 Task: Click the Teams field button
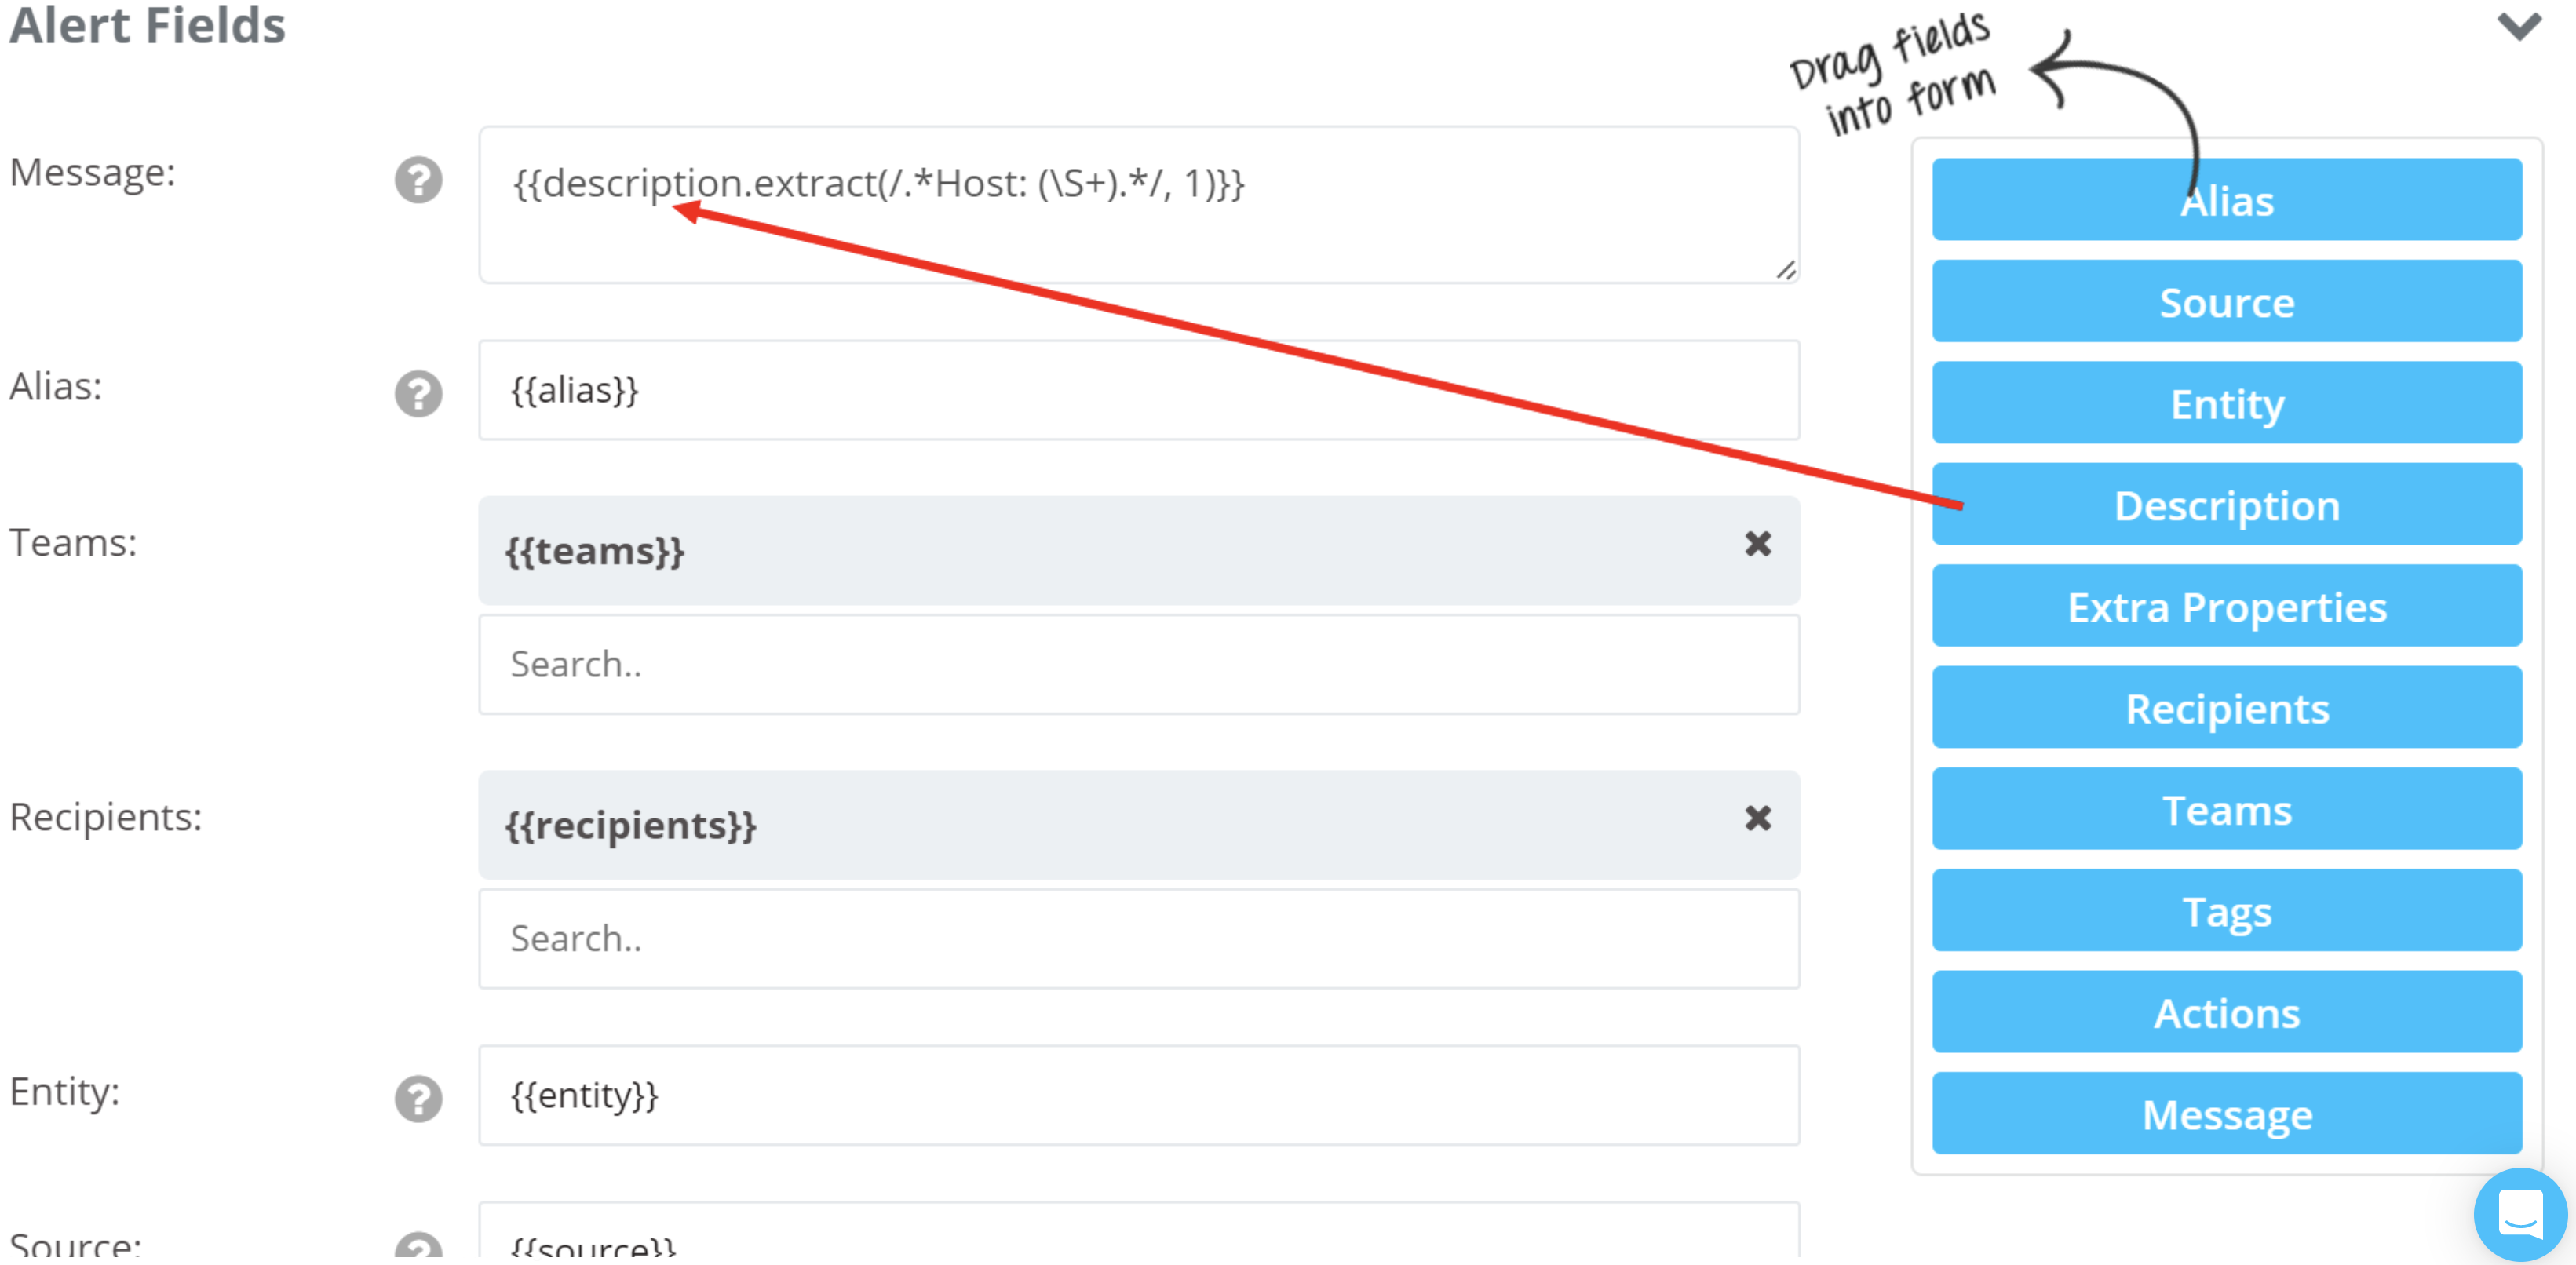[x=2229, y=810]
